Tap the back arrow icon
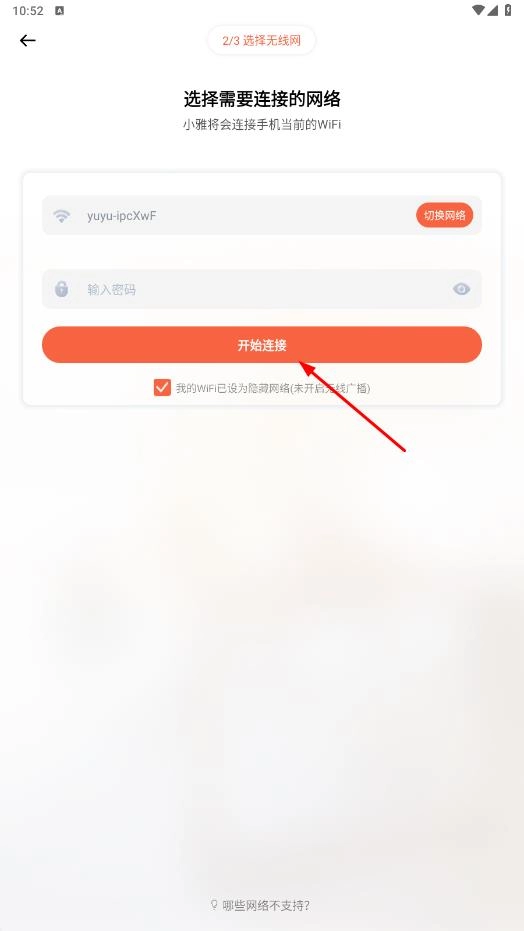The image size is (524, 931). (27, 40)
